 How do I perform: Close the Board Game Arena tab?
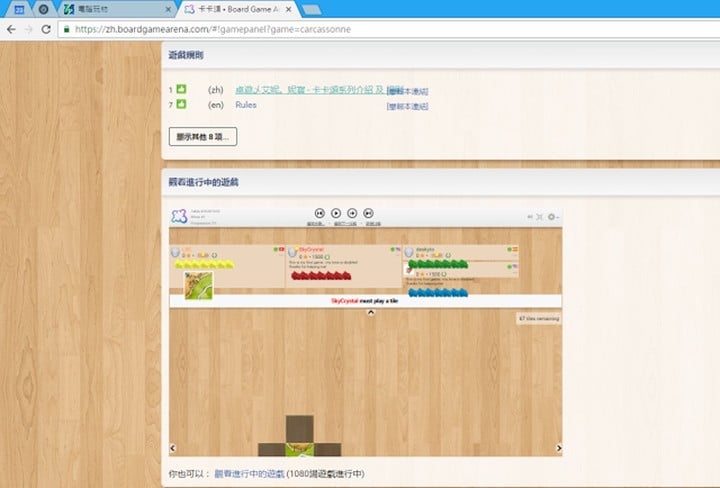click(288, 9)
